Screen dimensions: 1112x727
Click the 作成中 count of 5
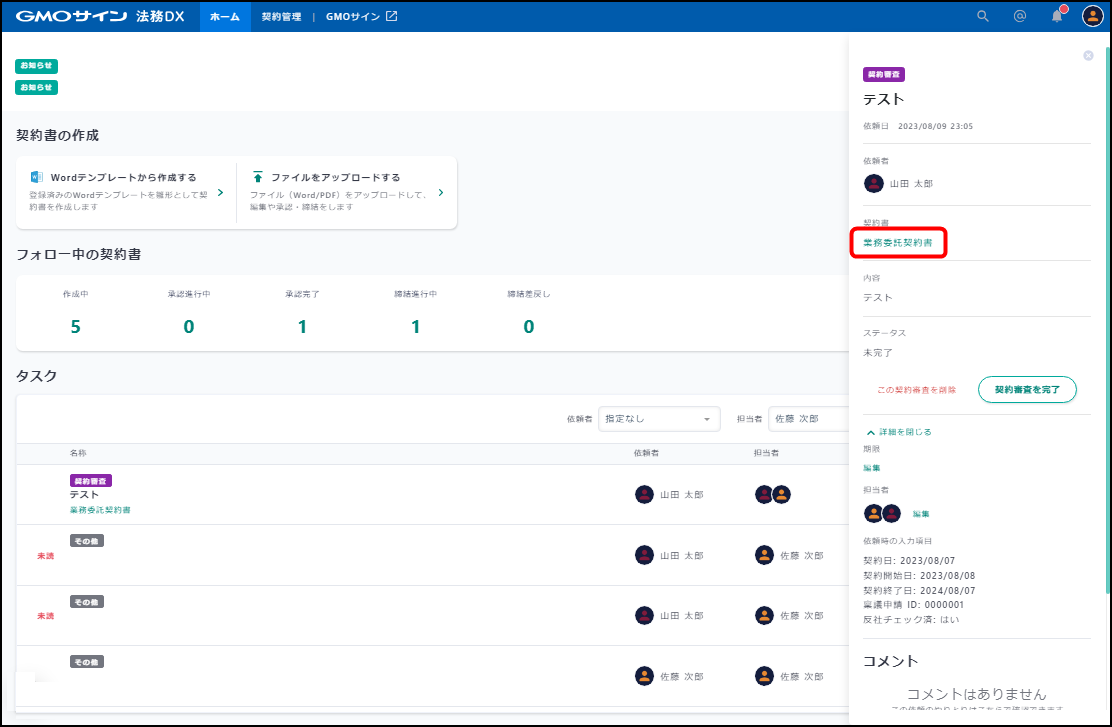pyautogui.click(x=76, y=327)
